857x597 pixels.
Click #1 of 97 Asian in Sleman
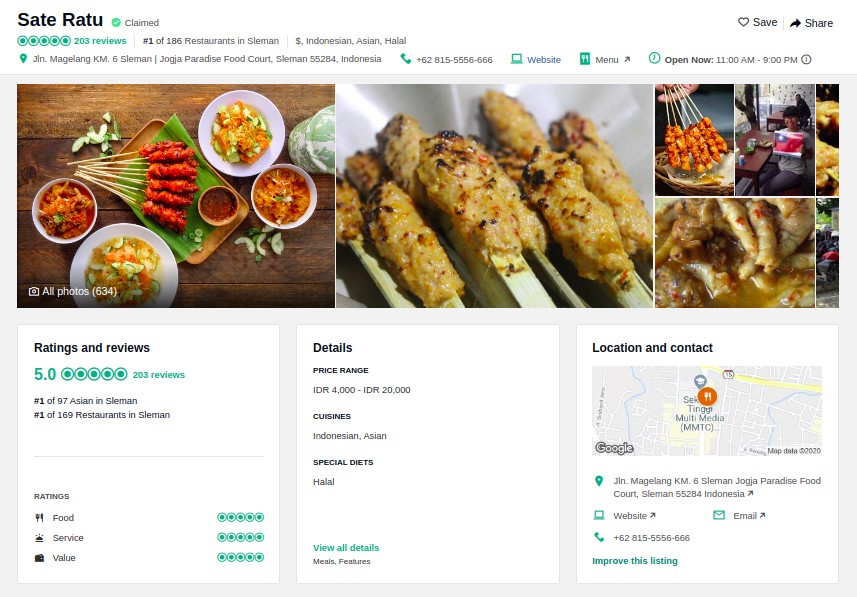pos(85,401)
